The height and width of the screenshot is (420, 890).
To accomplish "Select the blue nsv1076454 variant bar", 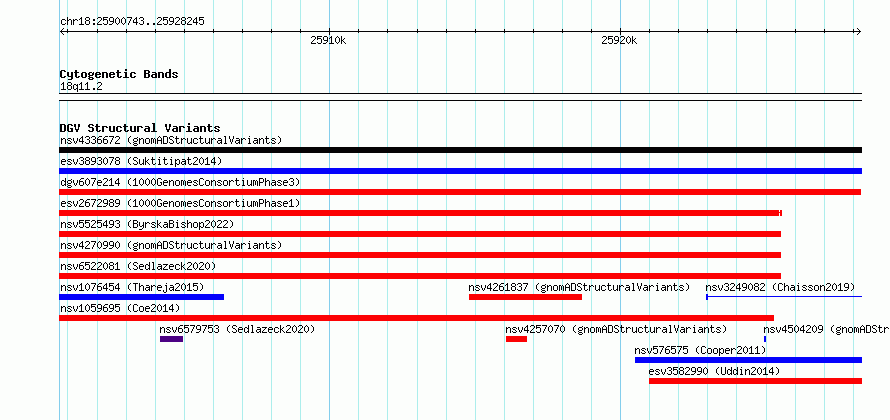I will 142,297.
